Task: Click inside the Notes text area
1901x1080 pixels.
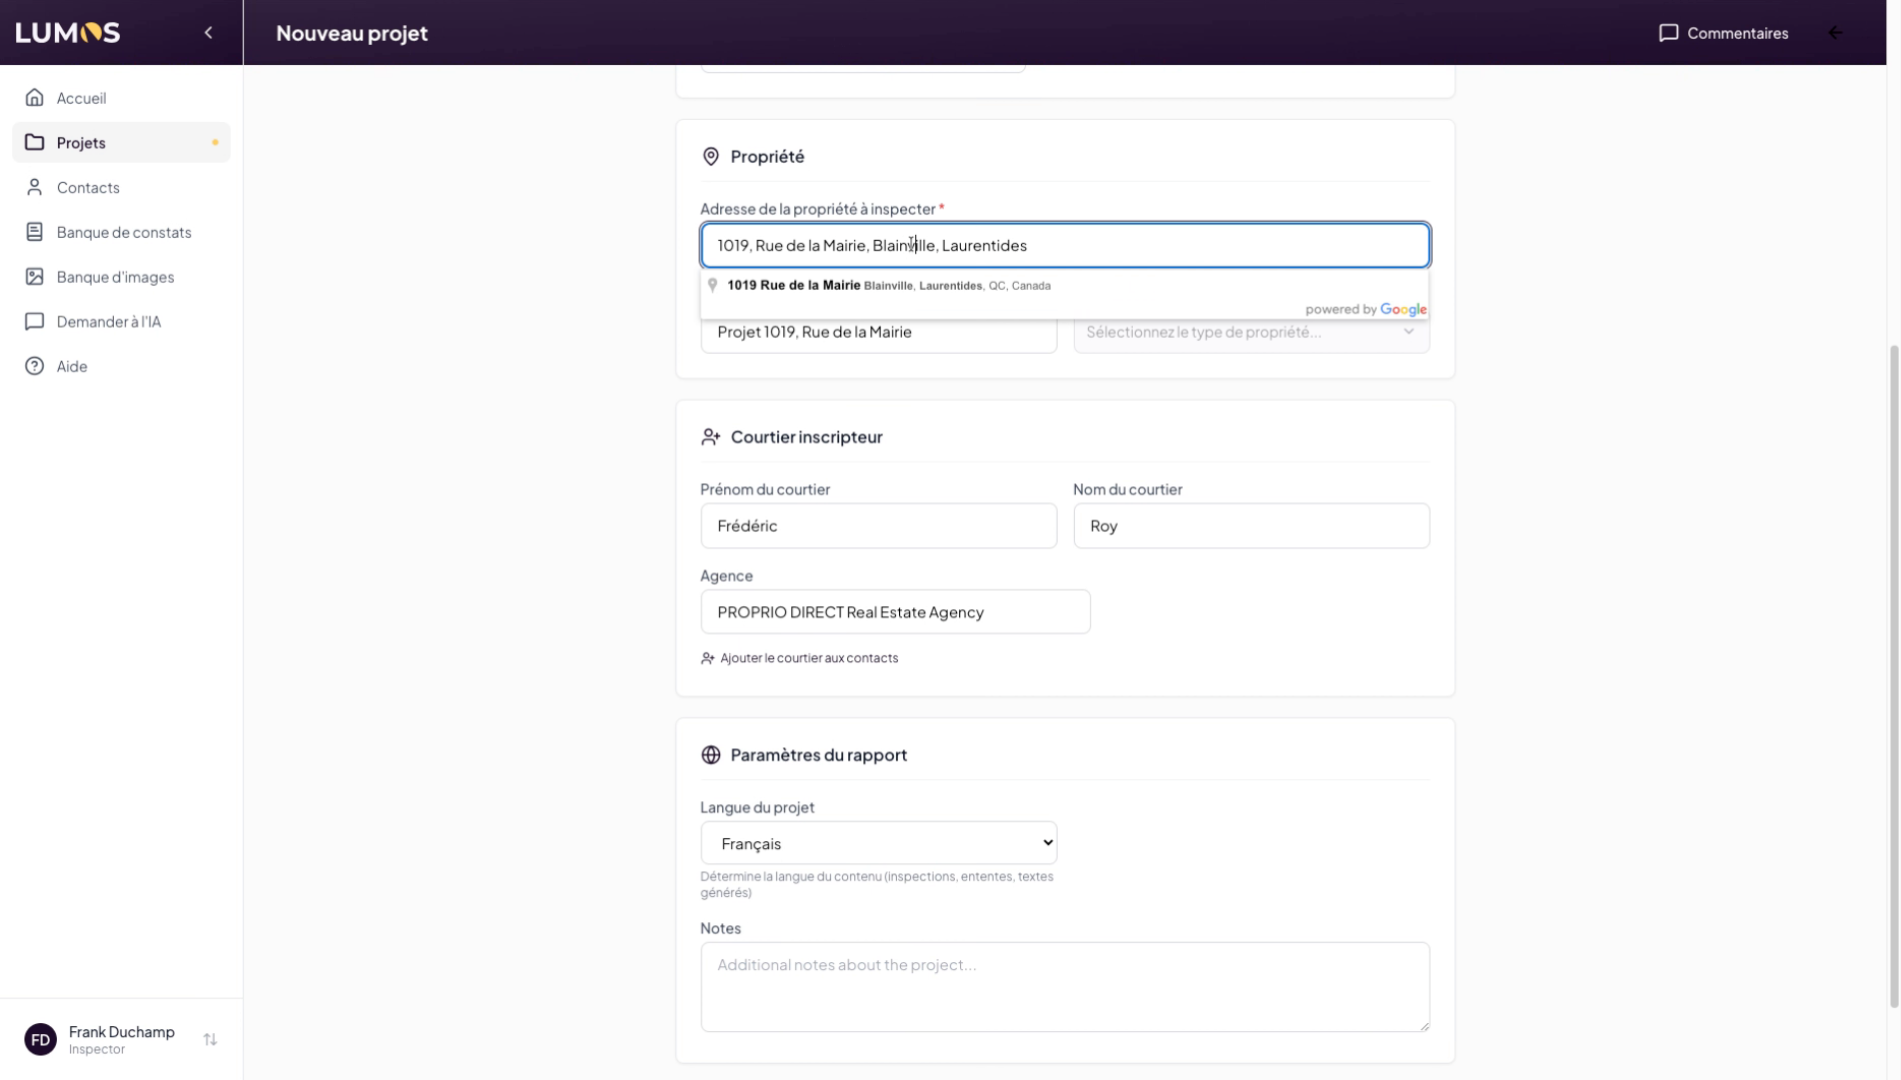Action: pyautogui.click(x=1064, y=986)
